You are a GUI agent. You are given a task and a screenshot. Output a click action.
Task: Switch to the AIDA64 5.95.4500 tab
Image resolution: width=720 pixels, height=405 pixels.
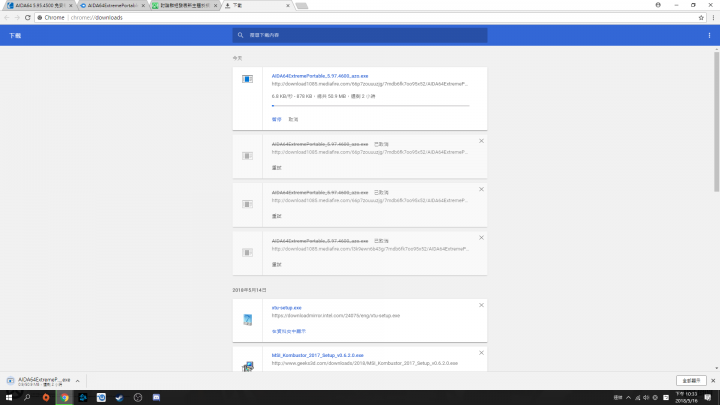(x=39, y=6)
